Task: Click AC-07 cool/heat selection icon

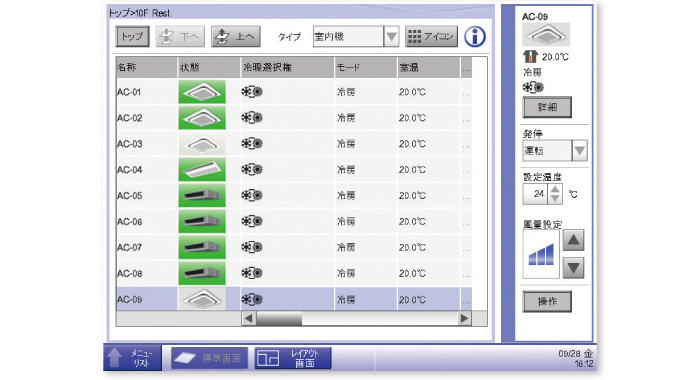Action: coord(252,247)
